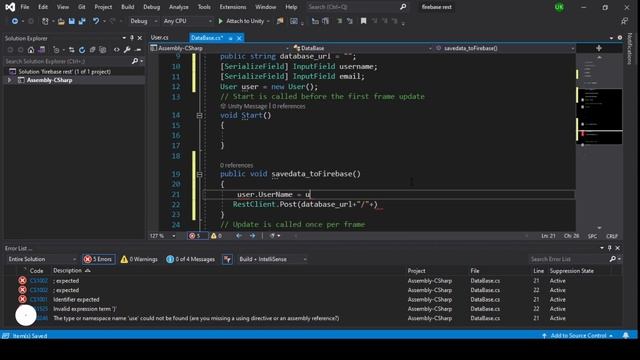Sort Error List by Code column
640x360 pixels.
(x=36, y=271)
